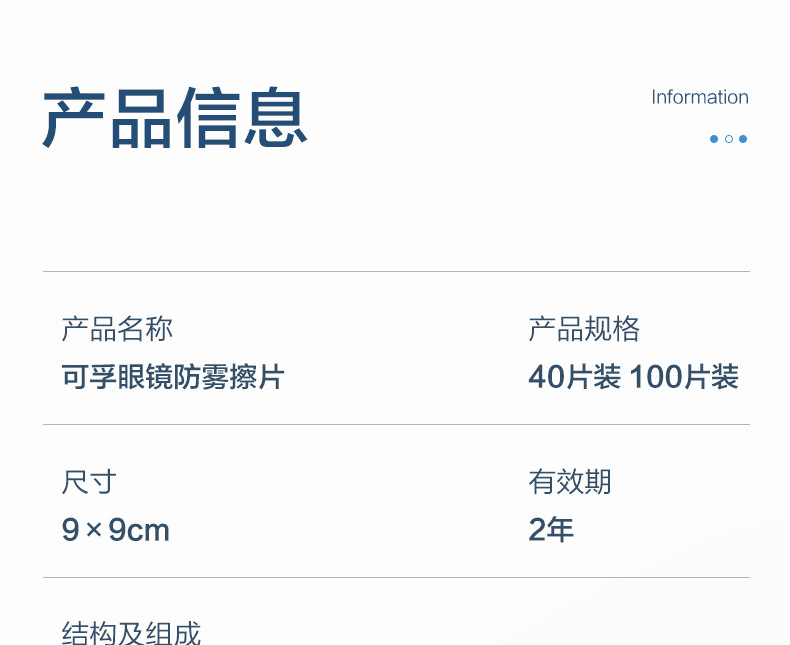Viewport: 790px width, 645px height.
Task: Choose the 40片装 specification
Action: click(574, 377)
